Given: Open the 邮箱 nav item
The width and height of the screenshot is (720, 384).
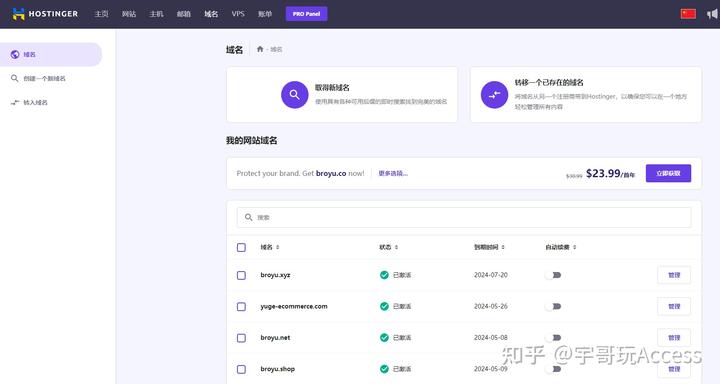Looking at the screenshot, I should pyautogui.click(x=184, y=14).
